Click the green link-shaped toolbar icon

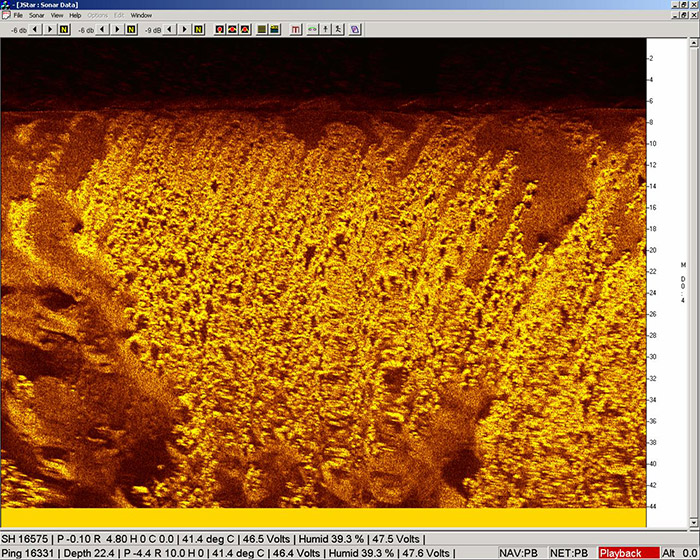311,29
